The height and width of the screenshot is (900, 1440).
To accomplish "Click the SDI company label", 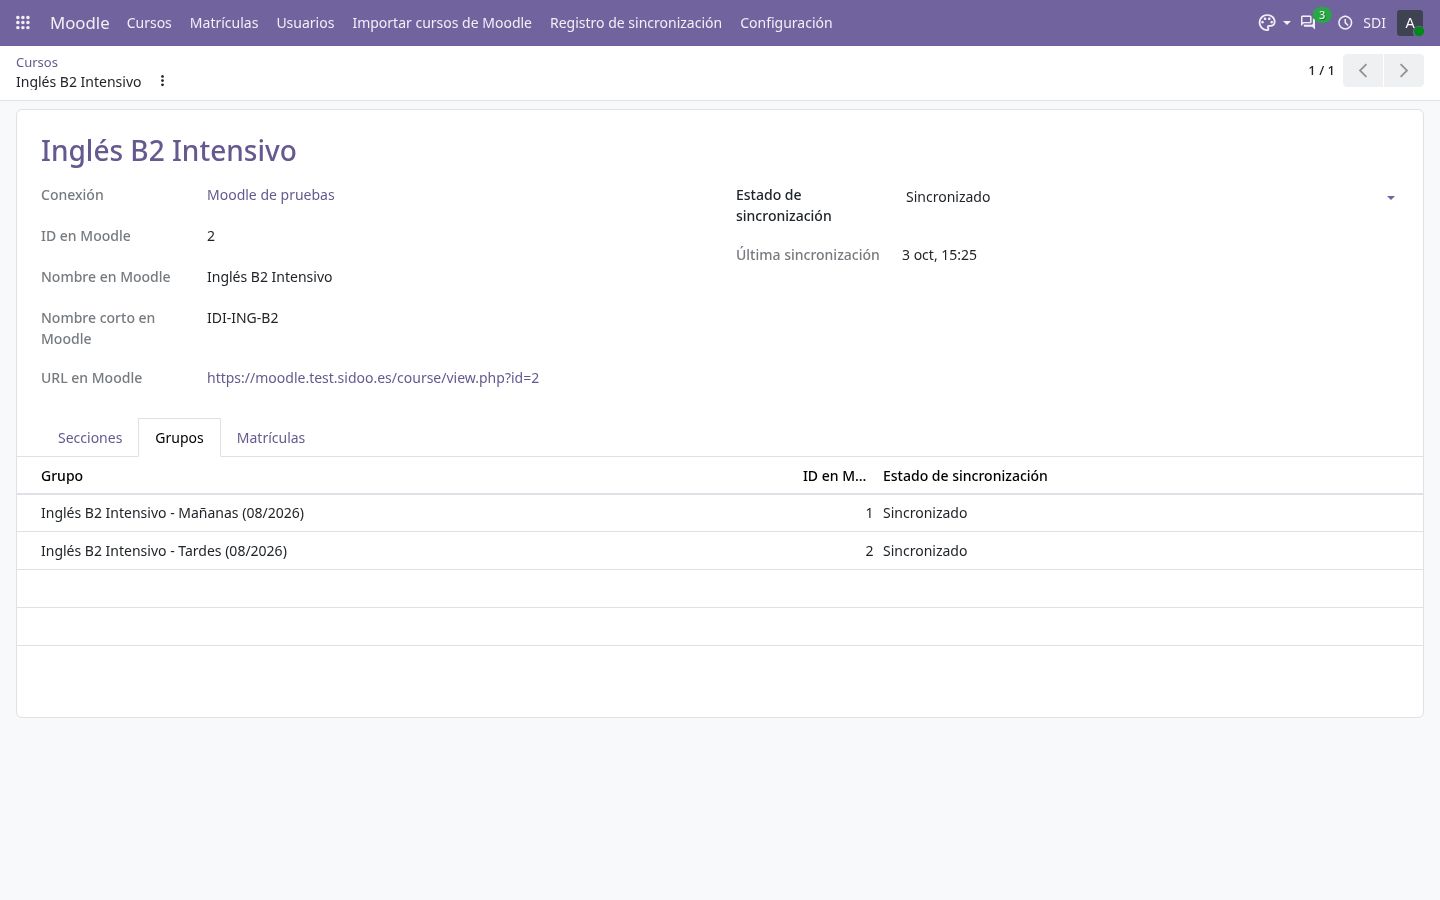I will [1374, 22].
